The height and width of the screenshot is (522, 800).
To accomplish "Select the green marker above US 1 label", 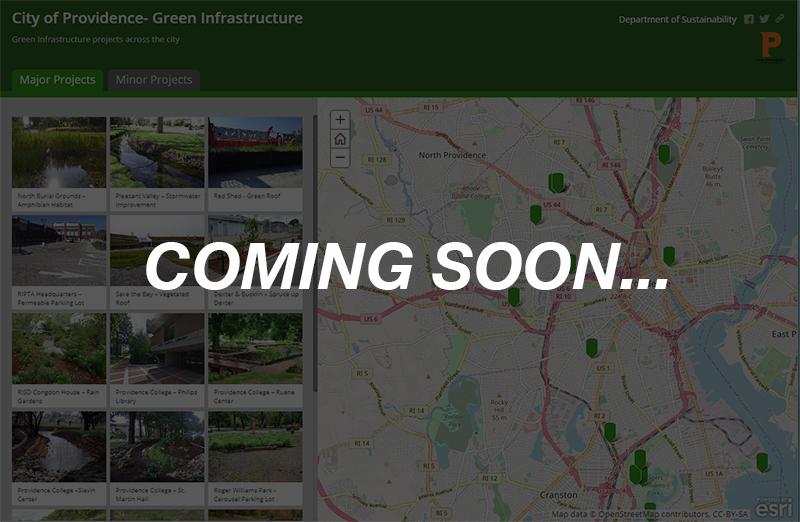I will pyautogui.click(x=591, y=347).
